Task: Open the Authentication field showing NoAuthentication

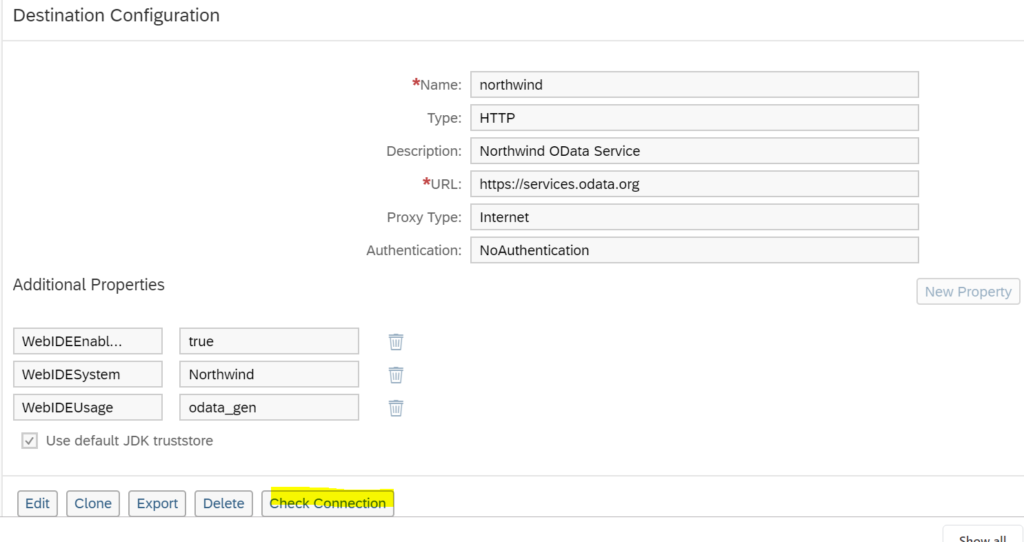Action: click(694, 251)
